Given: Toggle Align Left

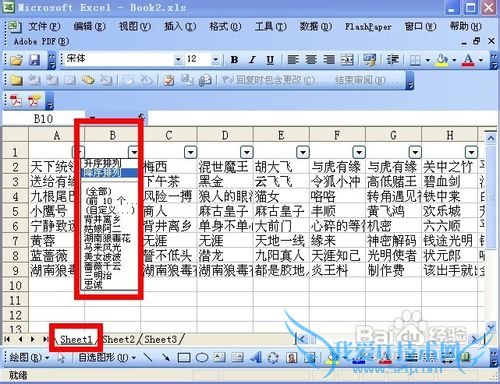Looking at the screenshot, I should tap(293, 60).
